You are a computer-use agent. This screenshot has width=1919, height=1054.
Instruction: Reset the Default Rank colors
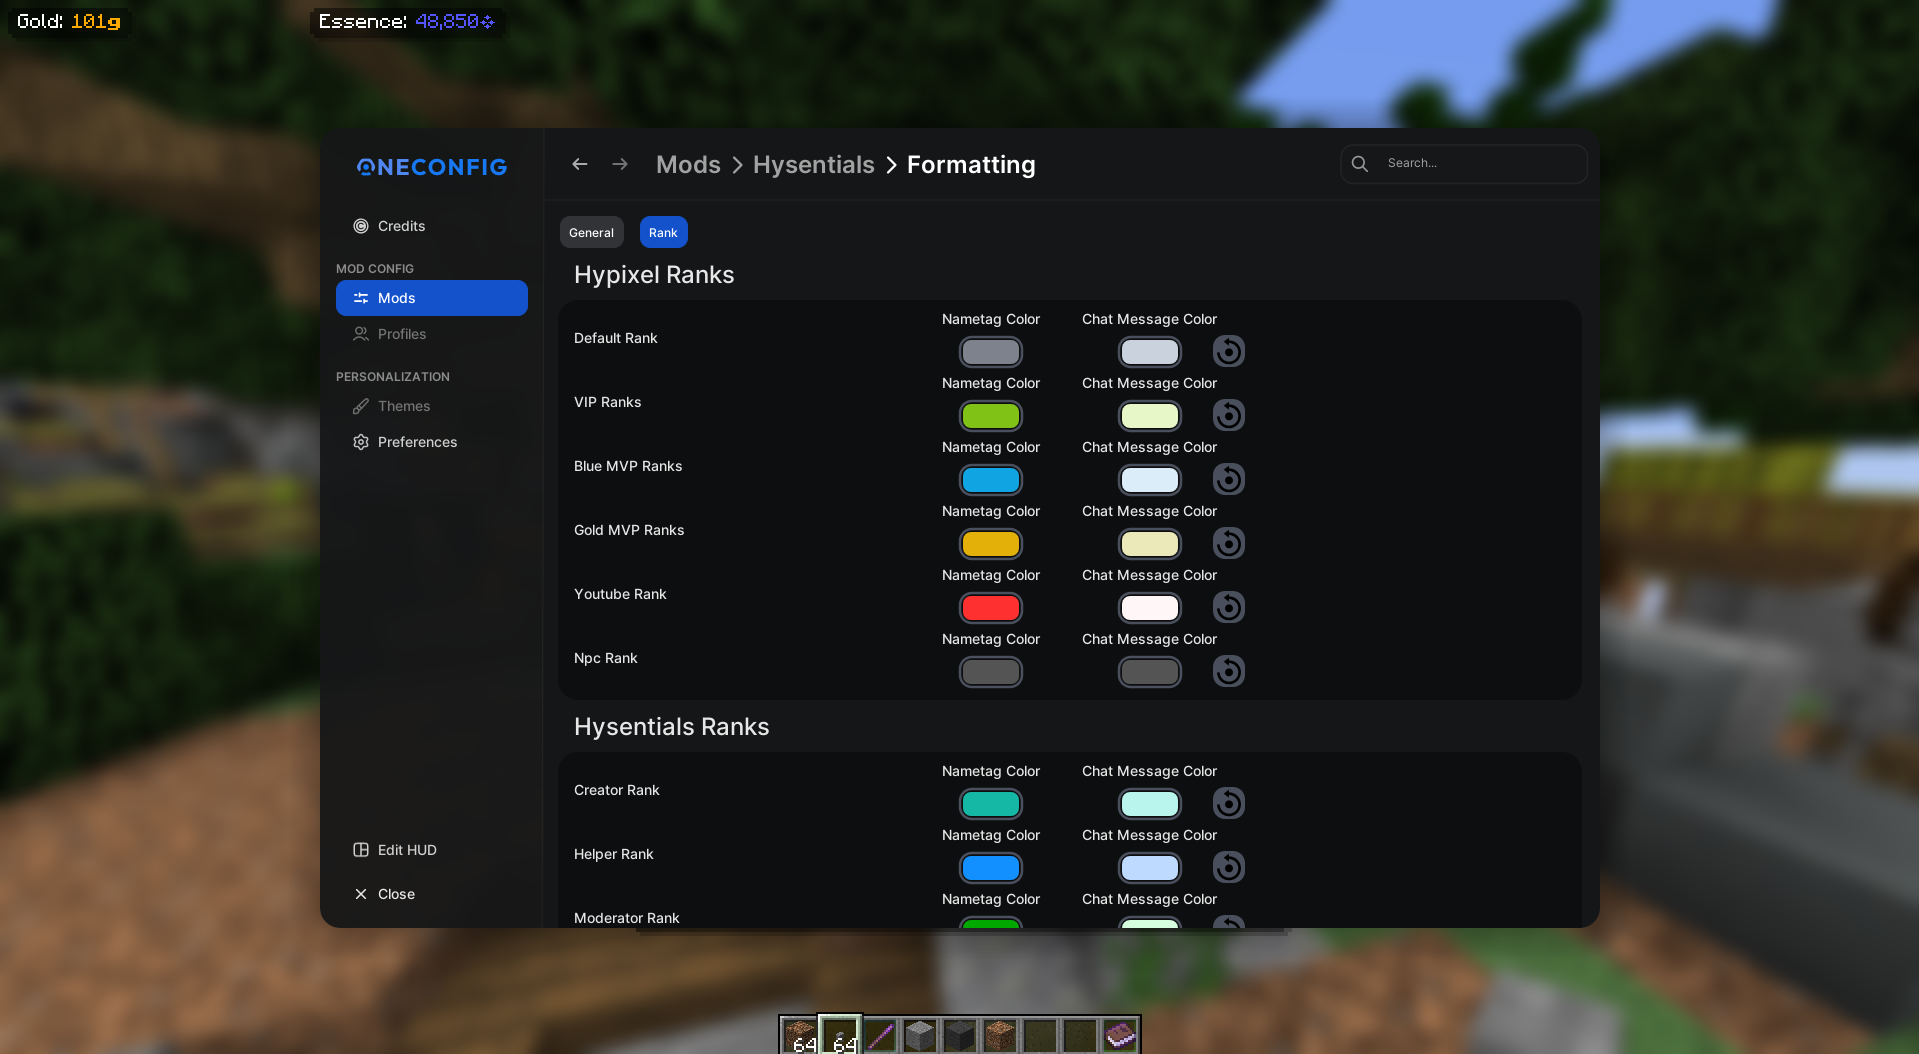[1228, 351]
